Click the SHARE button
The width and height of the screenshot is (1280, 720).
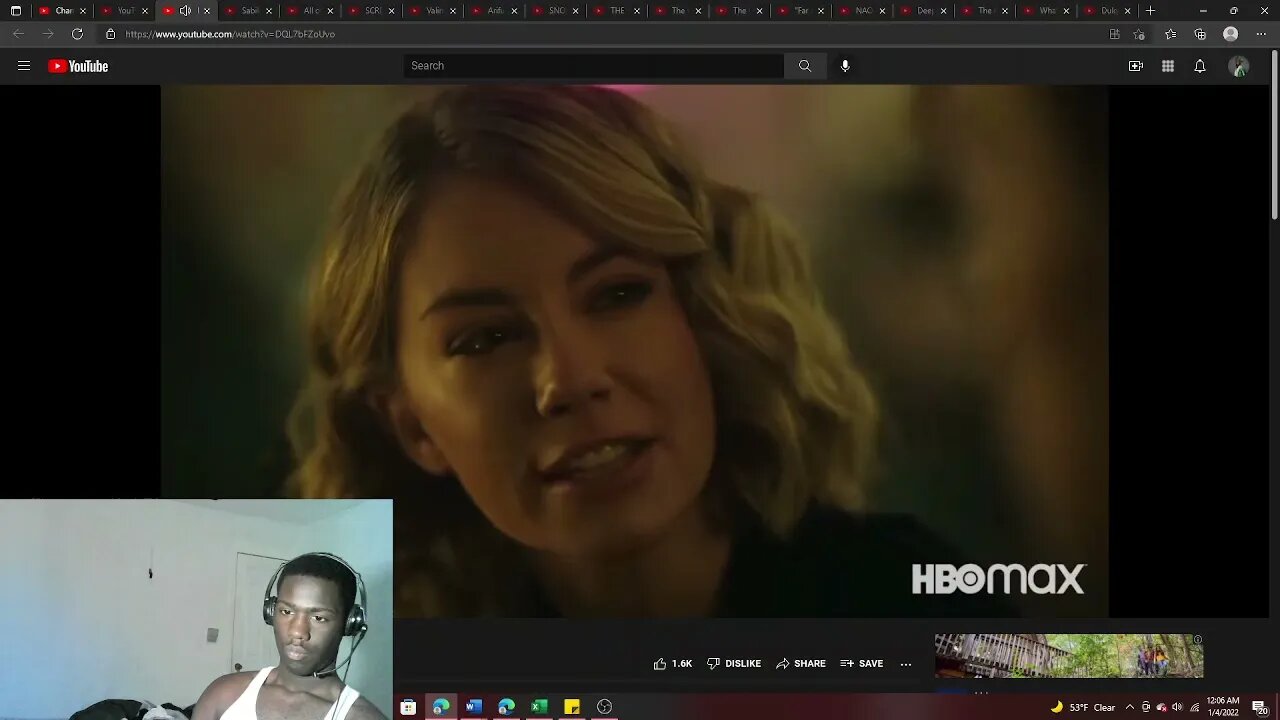coord(801,664)
